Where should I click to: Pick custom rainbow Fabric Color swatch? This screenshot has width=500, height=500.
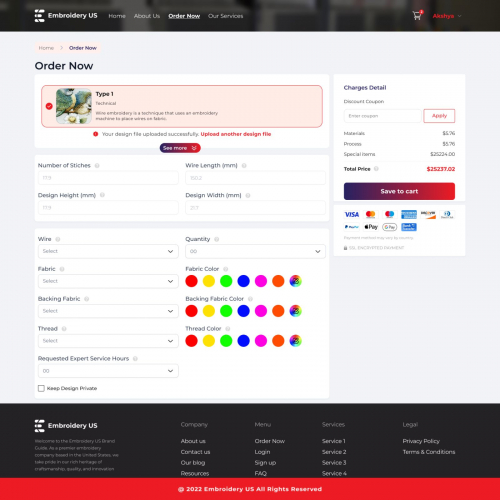point(295,281)
